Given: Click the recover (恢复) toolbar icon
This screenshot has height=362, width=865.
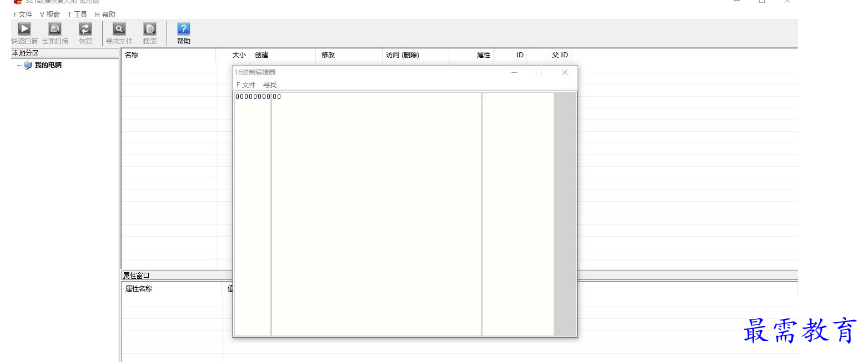Looking at the screenshot, I should tap(85, 33).
